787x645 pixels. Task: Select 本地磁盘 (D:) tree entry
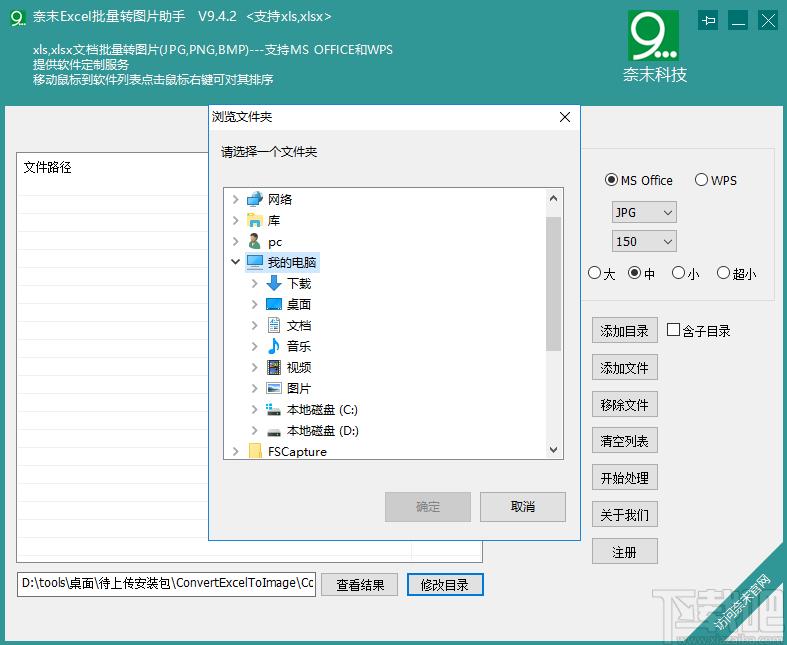click(322, 431)
